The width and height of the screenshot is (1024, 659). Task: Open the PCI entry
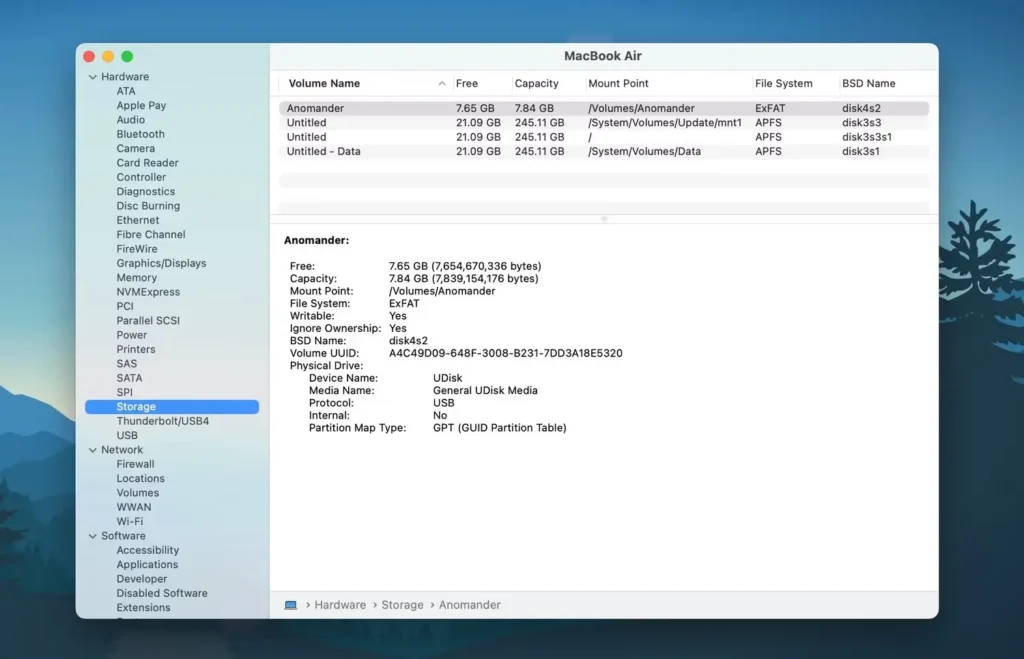click(125, 307)
